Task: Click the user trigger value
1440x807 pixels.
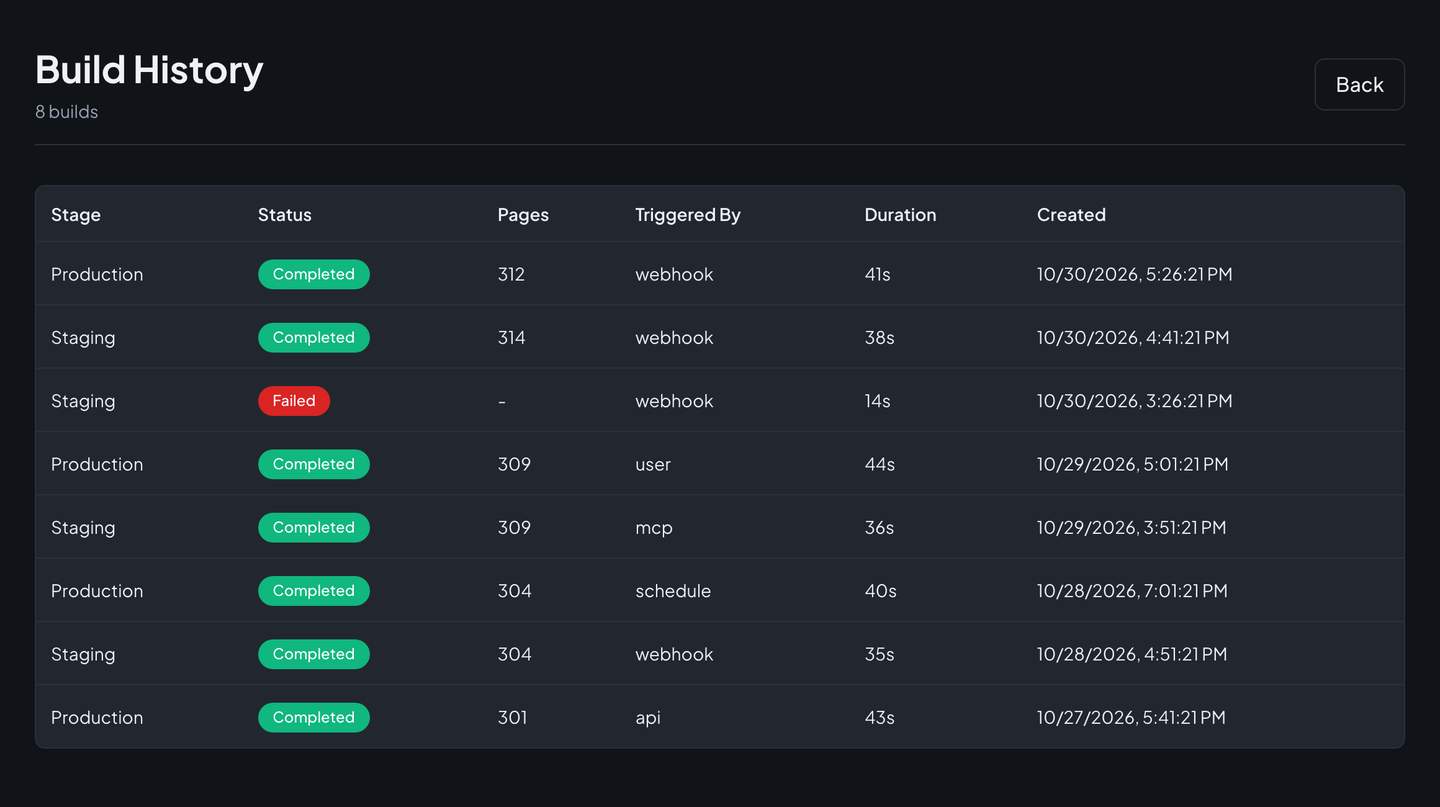Action: pyautogui.click(x=653, y=464)
